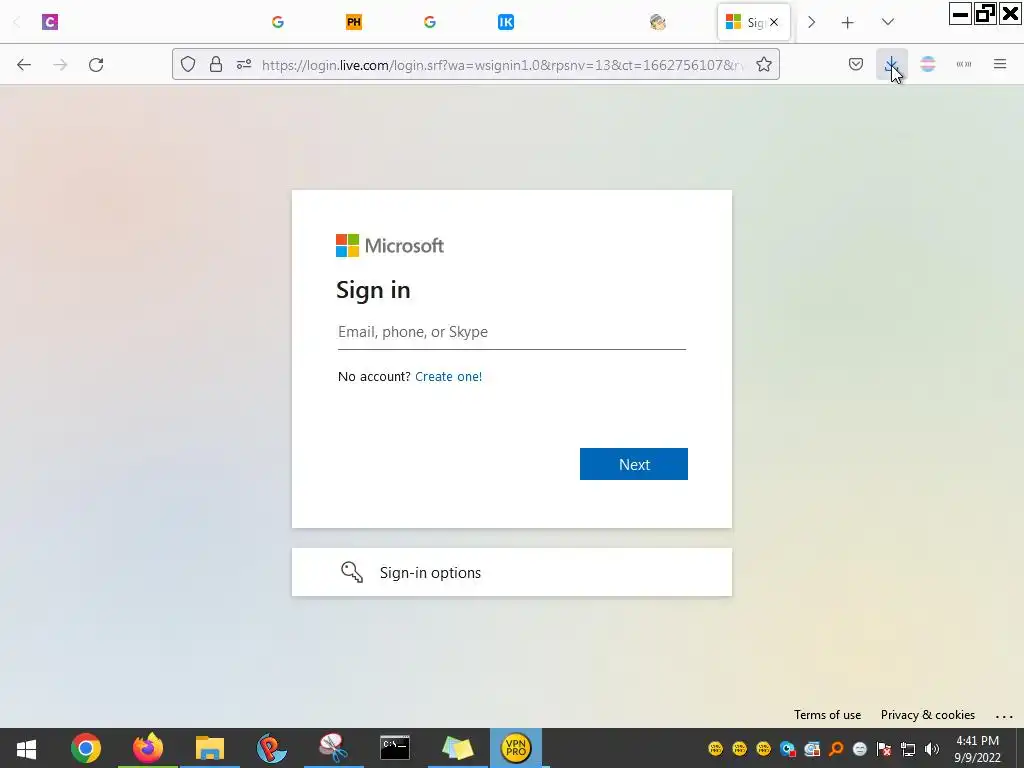1024x768 pixels.
Task: View site security via padlock icon
Action: [x=216, y=64]
